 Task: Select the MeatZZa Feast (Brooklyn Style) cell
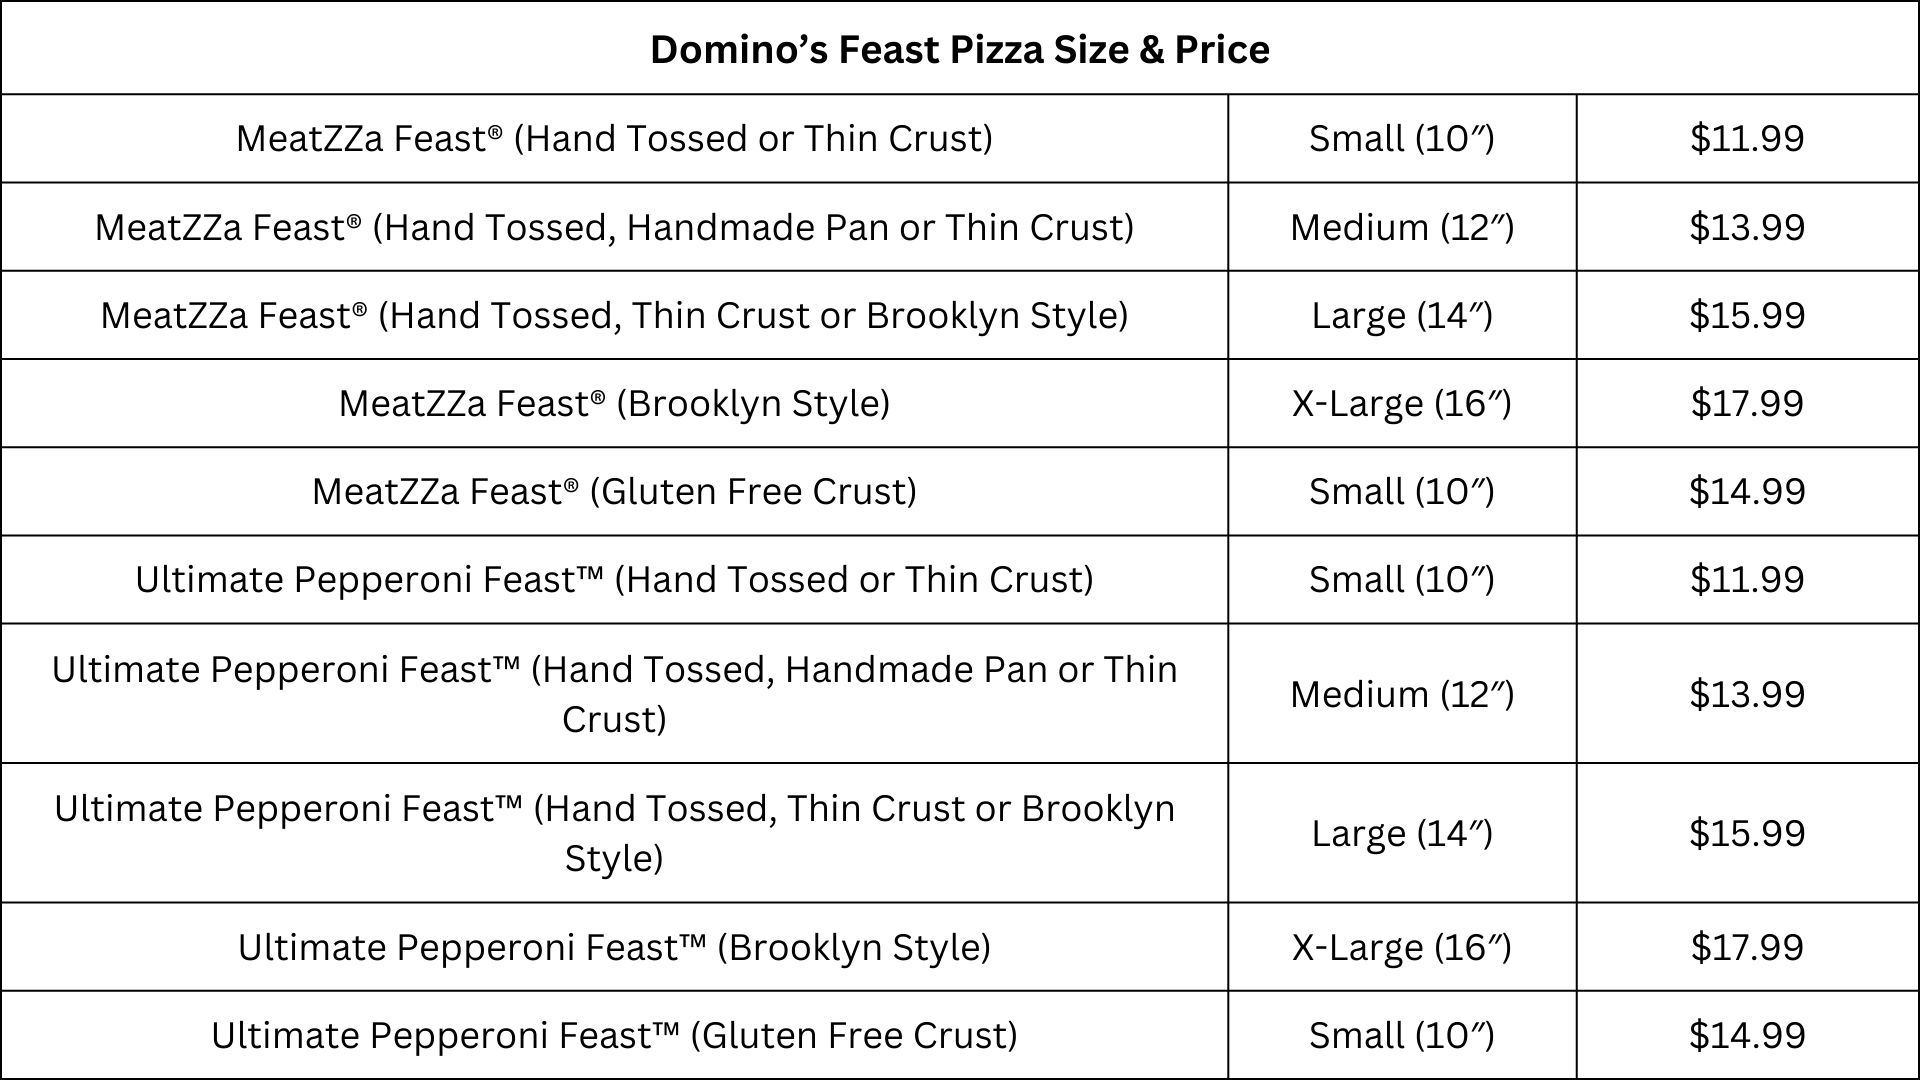pos(614,403)
